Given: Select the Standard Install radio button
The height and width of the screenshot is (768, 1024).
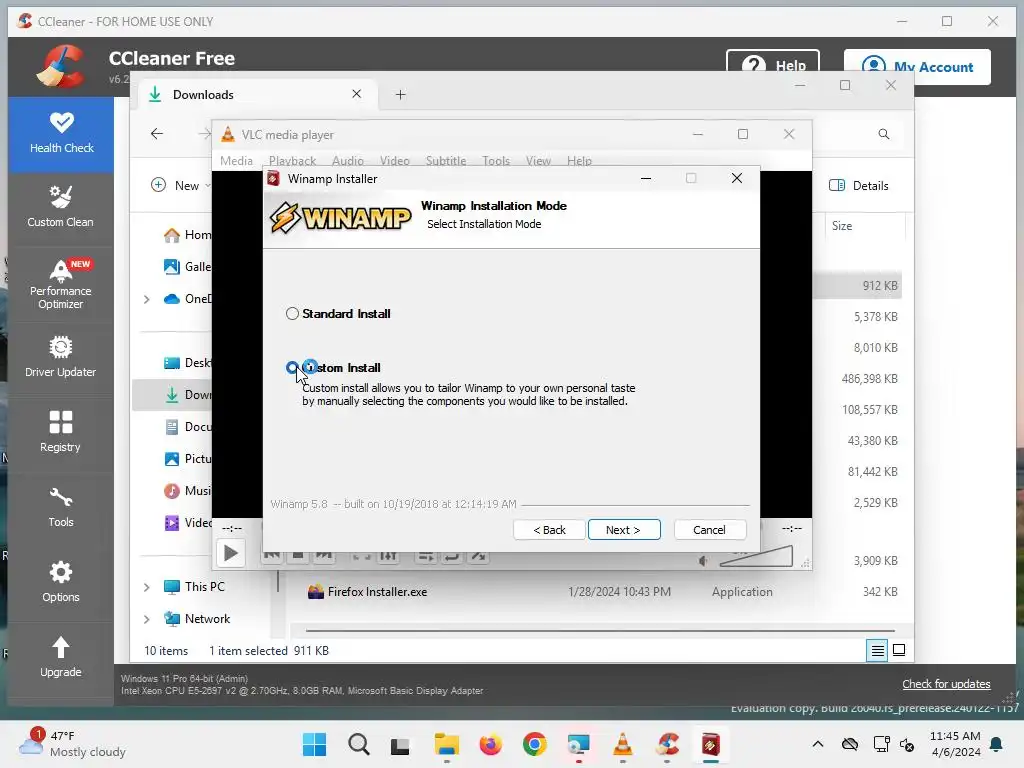Looking at the screenshot, I should (292, 313).
